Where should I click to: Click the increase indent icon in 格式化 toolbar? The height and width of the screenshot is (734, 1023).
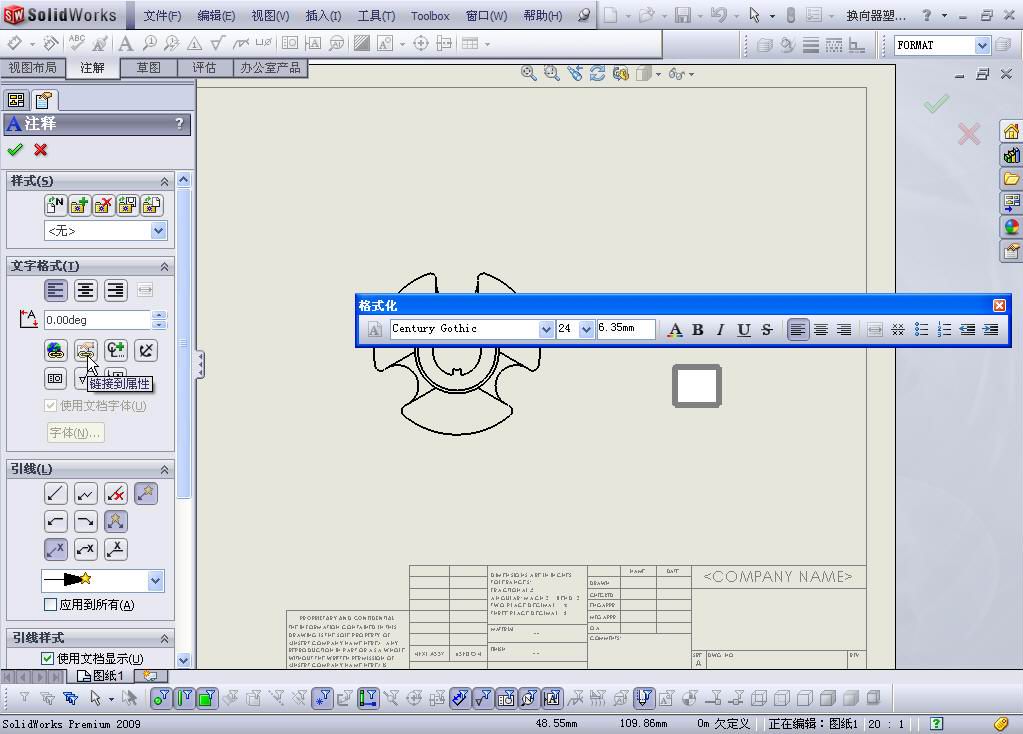click(990, 329)
